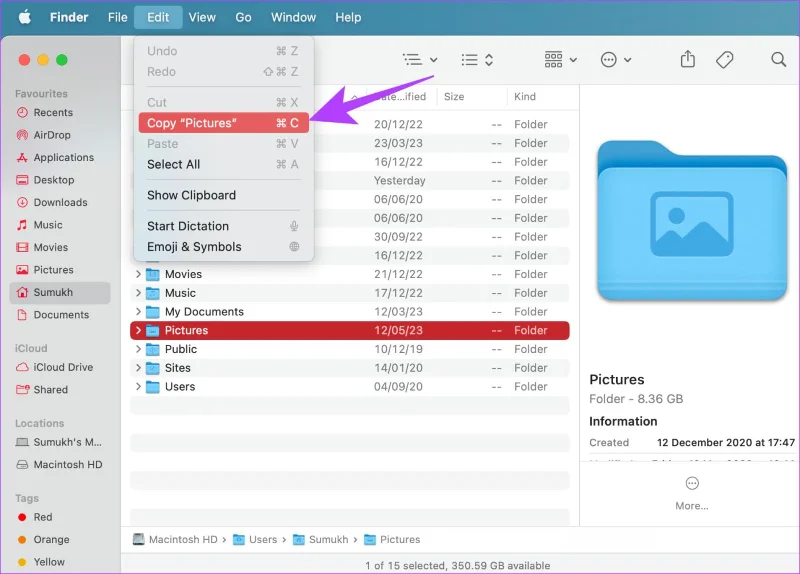Expand the Users folder row
Screen dimensions: 800x574
[x=138, y=387]
